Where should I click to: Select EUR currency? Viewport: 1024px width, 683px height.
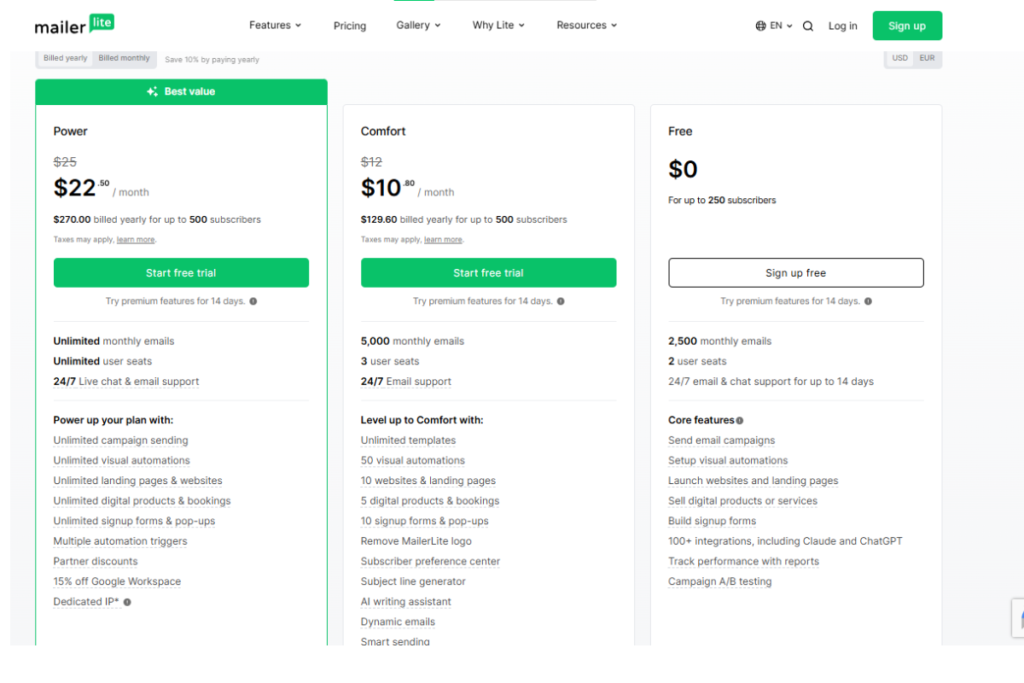pyautogui.click(x=927, y=58)
